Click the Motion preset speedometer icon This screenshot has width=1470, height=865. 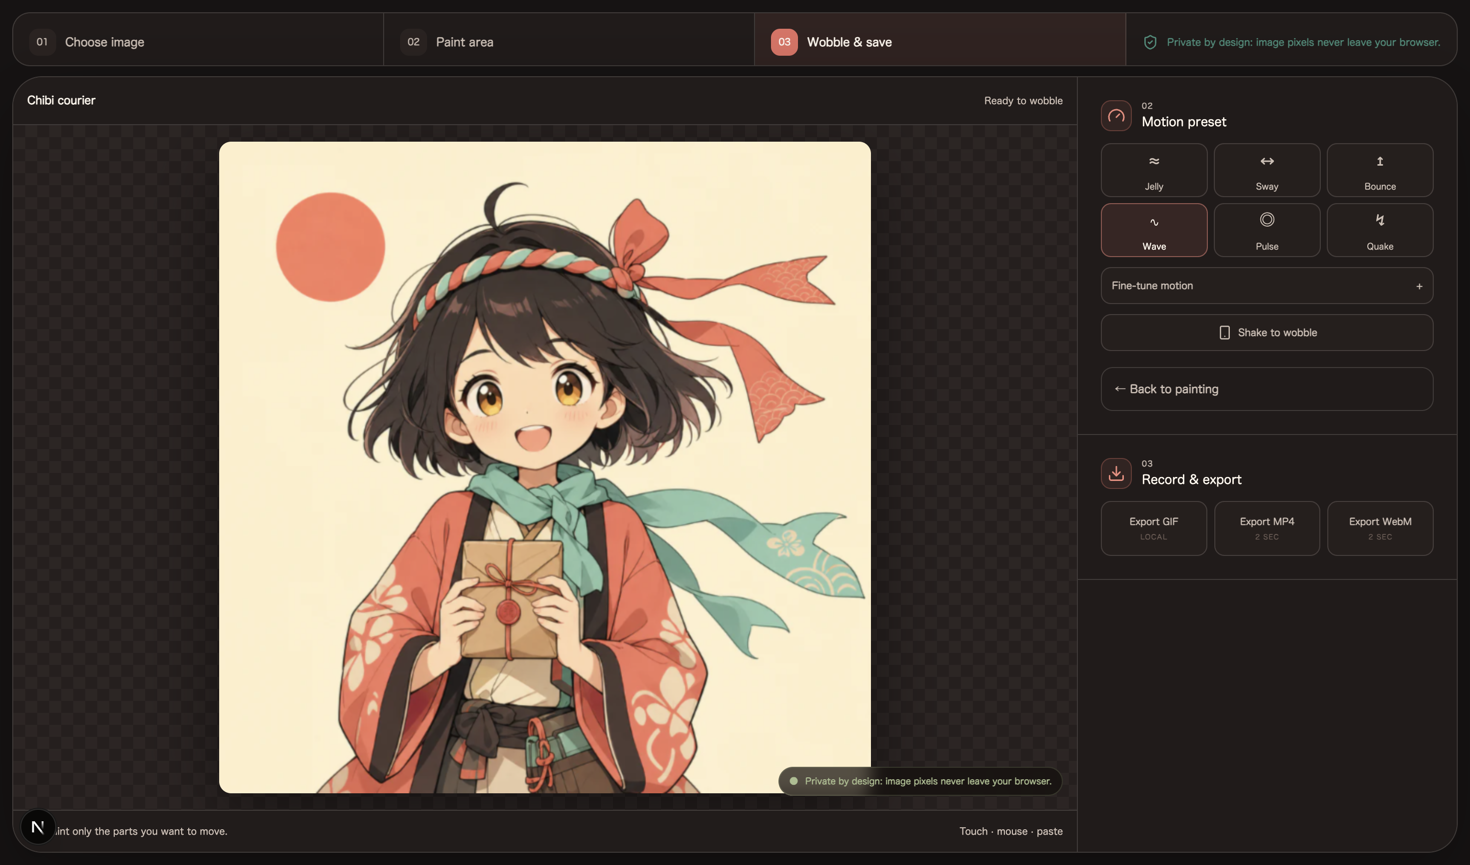1116,115
